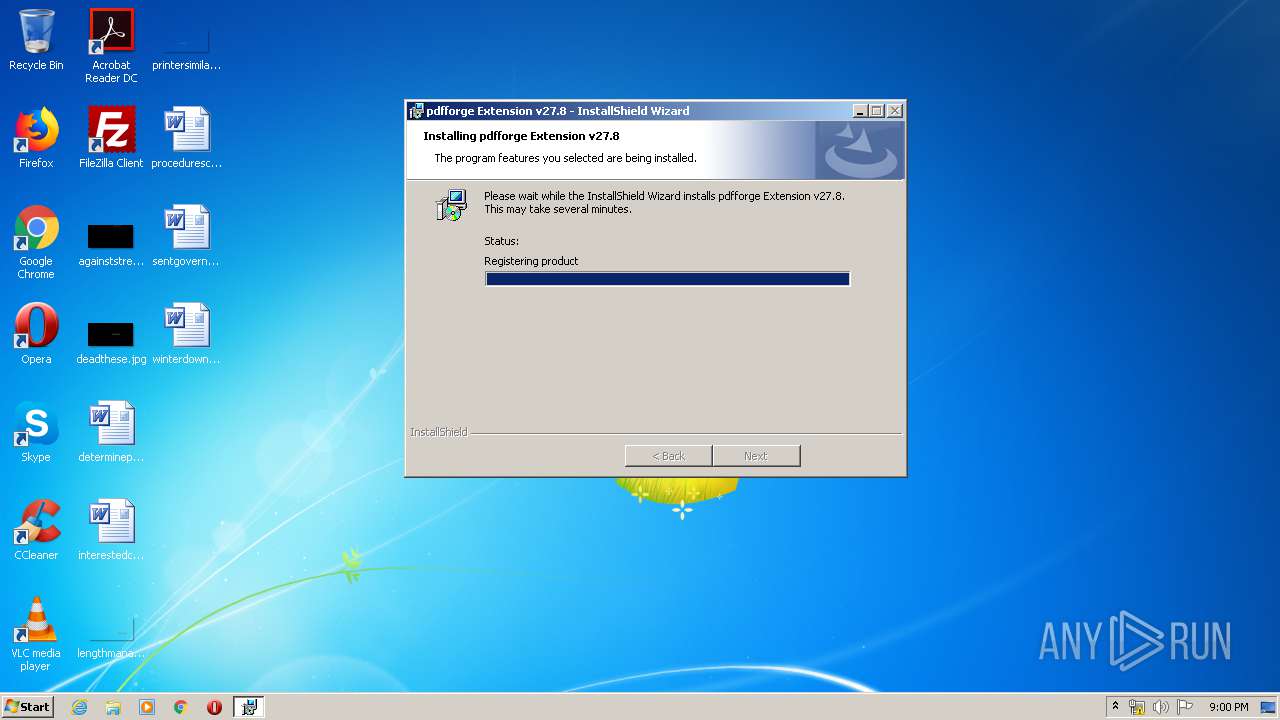Show hidden system tray icons
This screenshot has width=1280, height=720.
(x=1115, y=707)
